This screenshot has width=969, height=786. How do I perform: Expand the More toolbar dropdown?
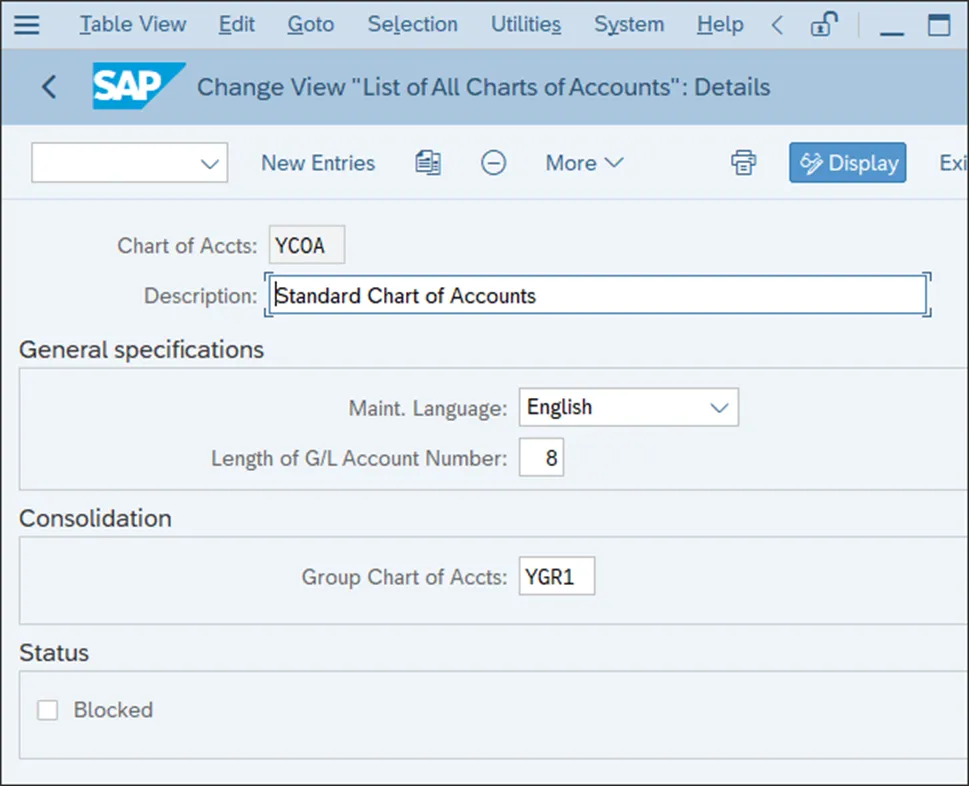tap(584, 163)
